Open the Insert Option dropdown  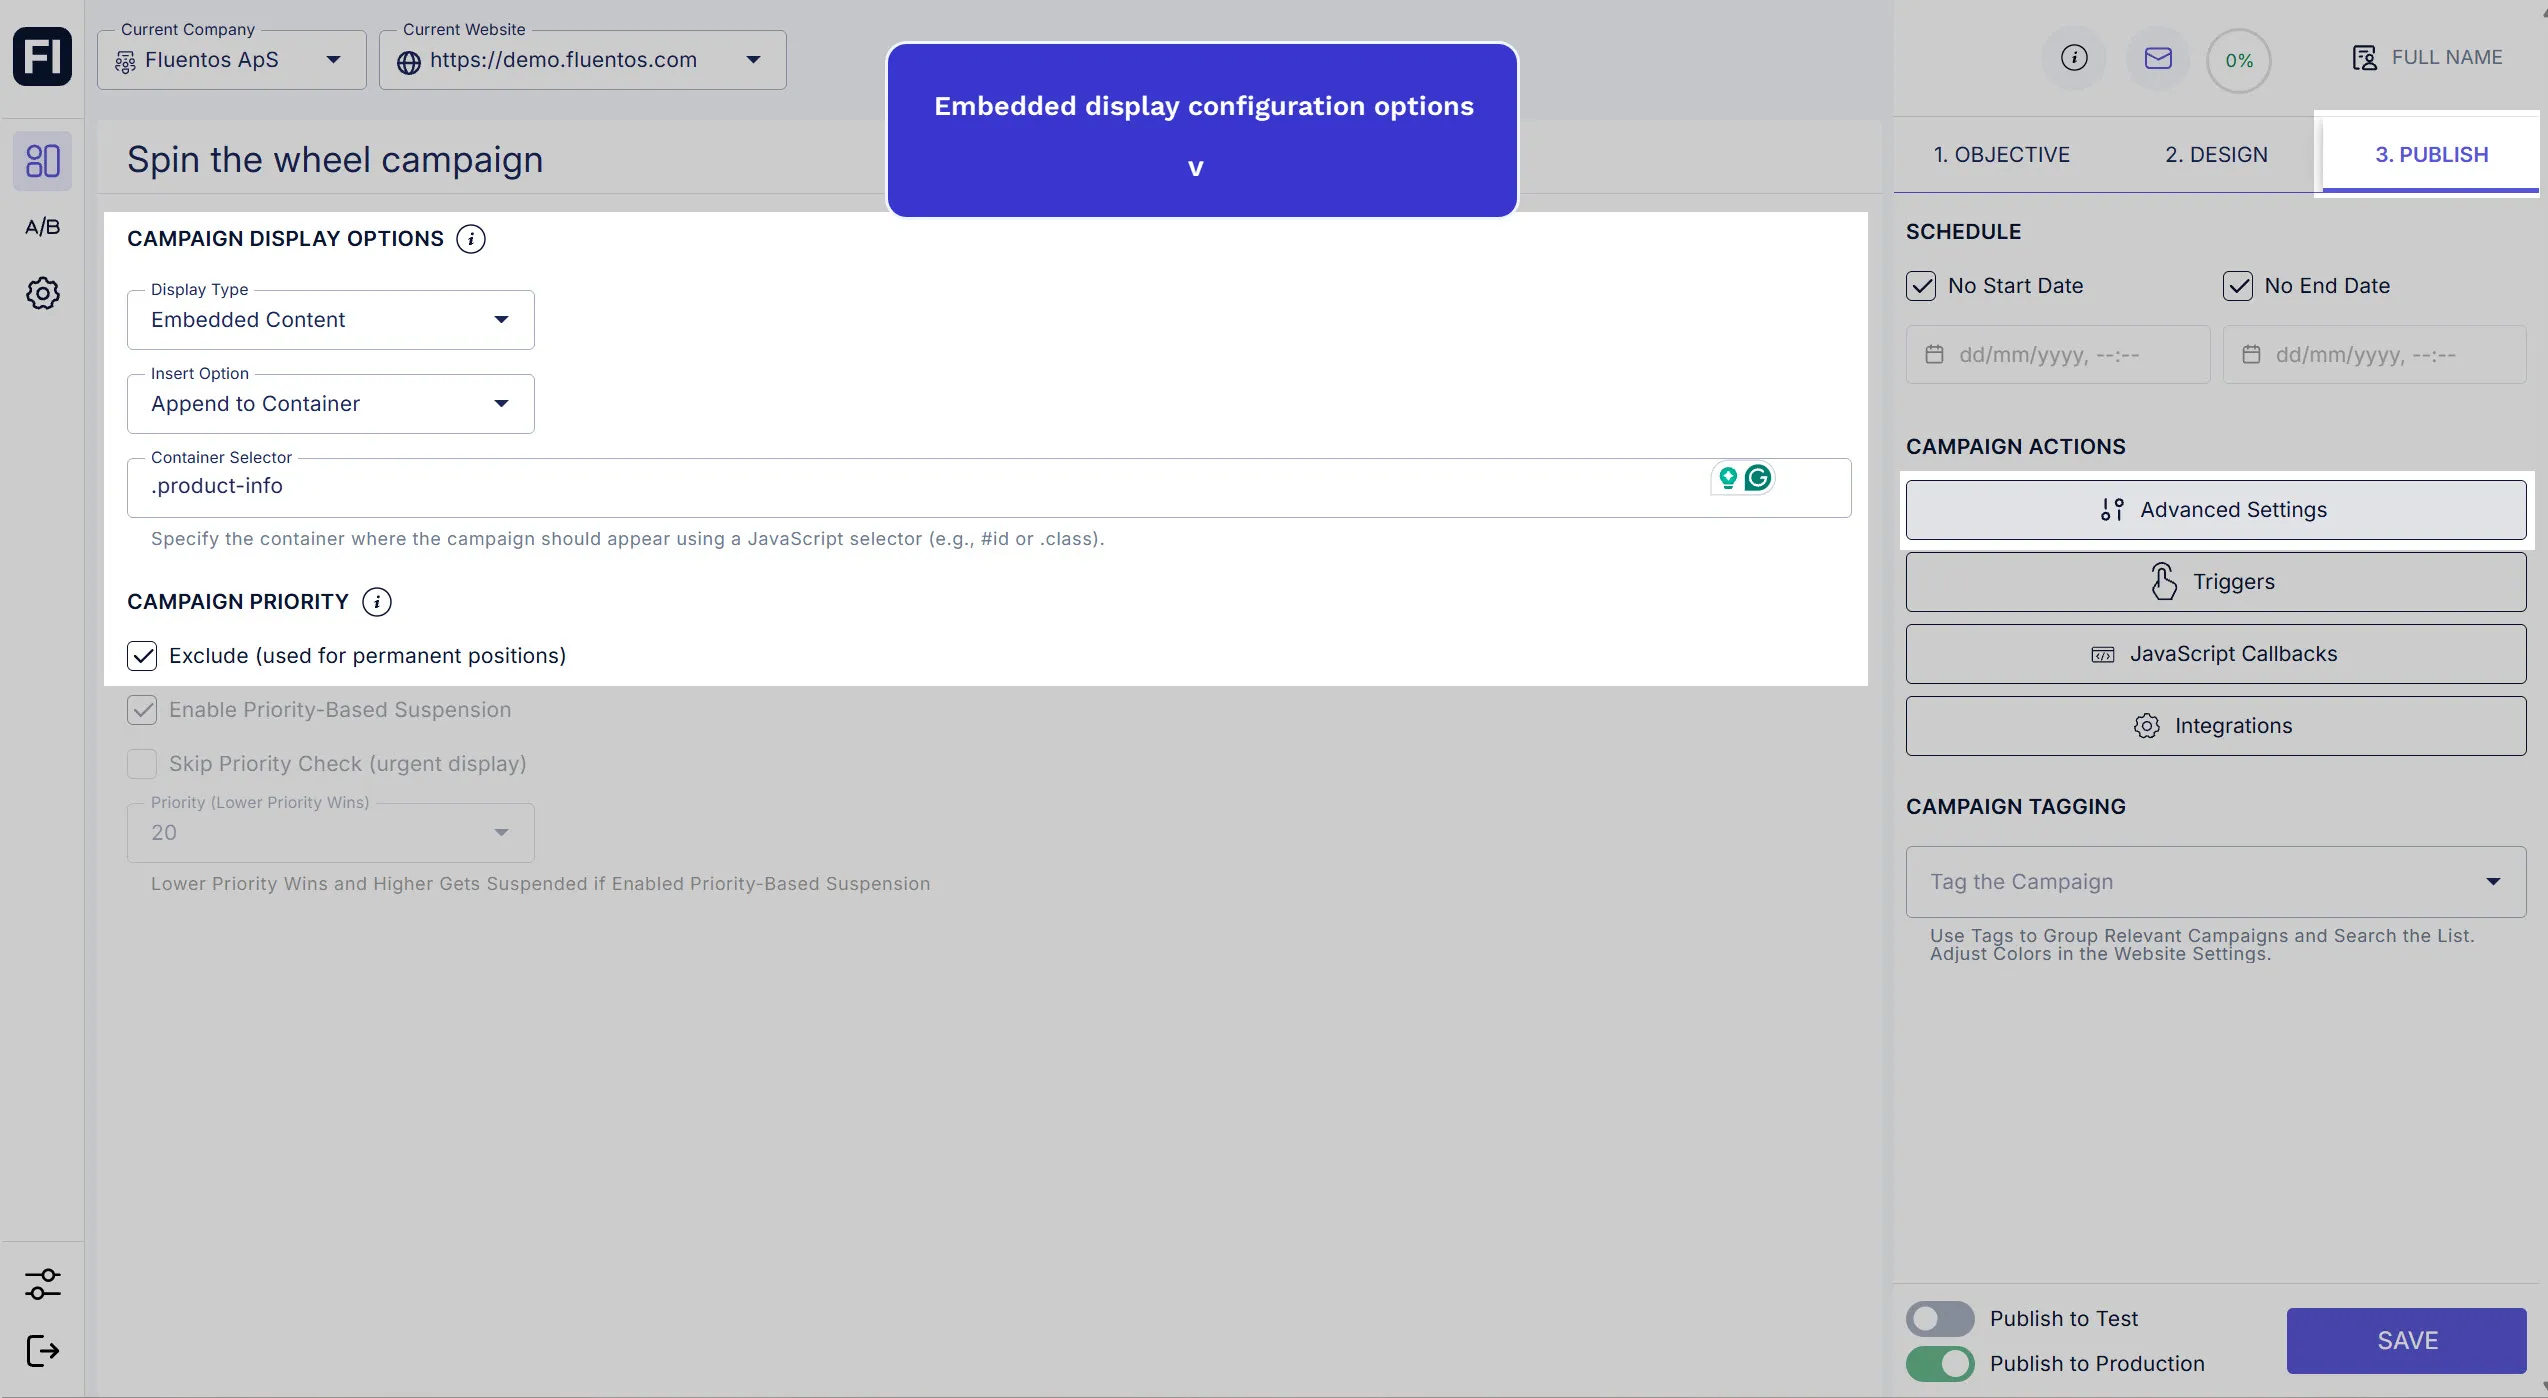330,404
